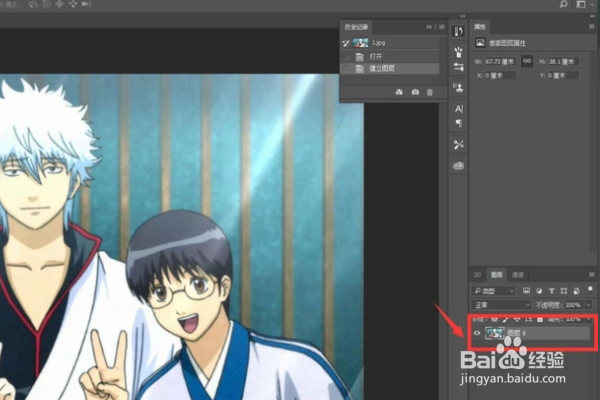Open the Properties panel options menu

[592, 26]
